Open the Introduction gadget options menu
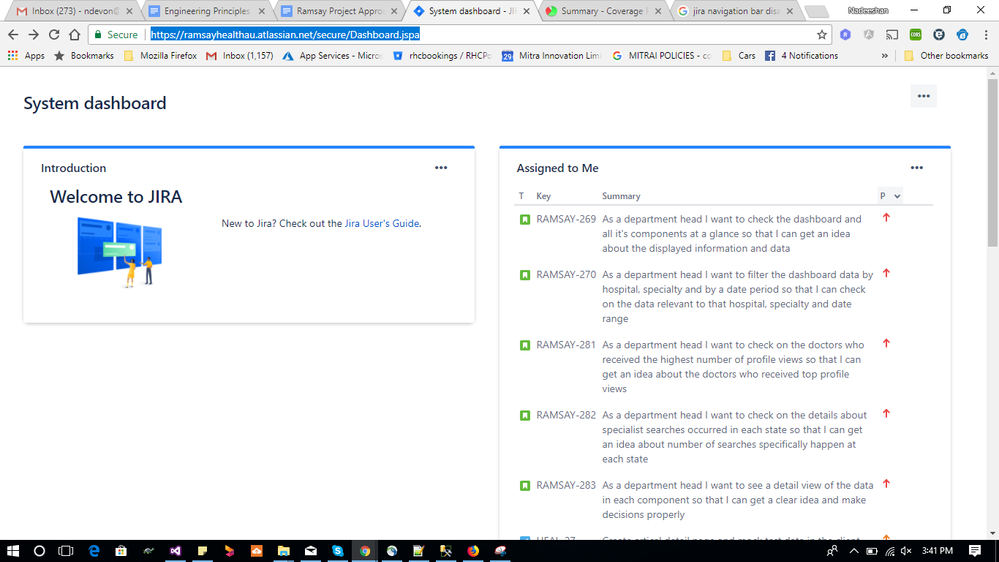999x562 pixels. [441, 168]
